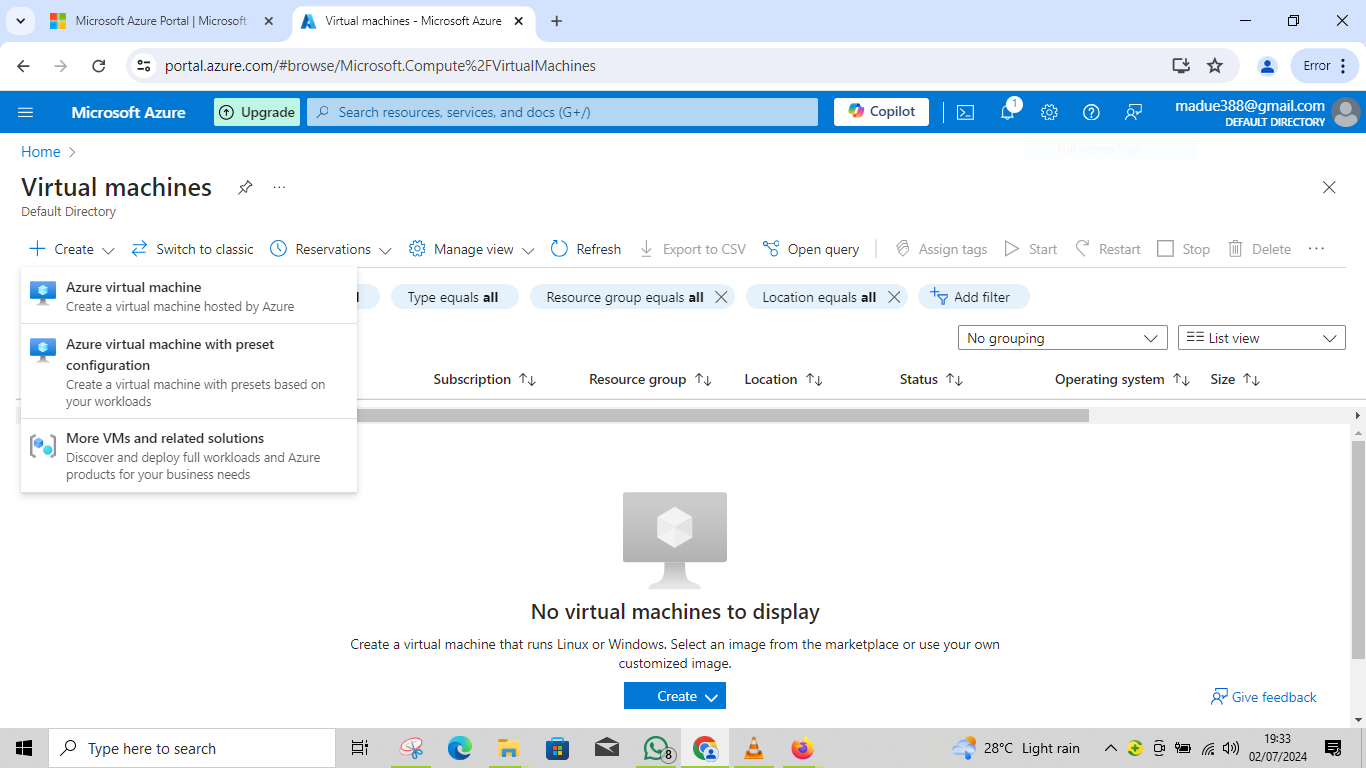
Task: Sort by Operating system column
Action: (1122, 380)
